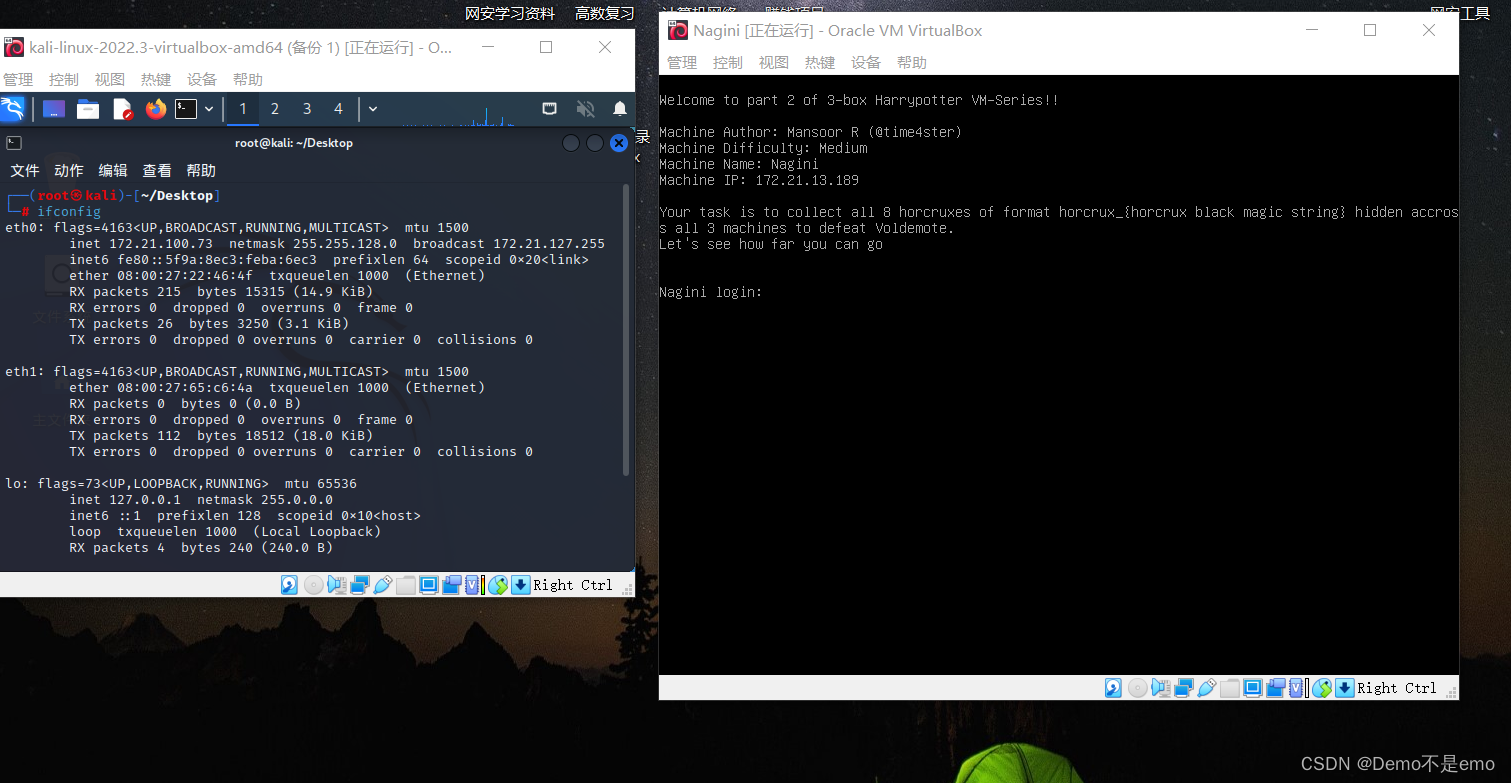
Task: Open 设备 menu in kali-linux VirtualBox window
Action: 202,80
